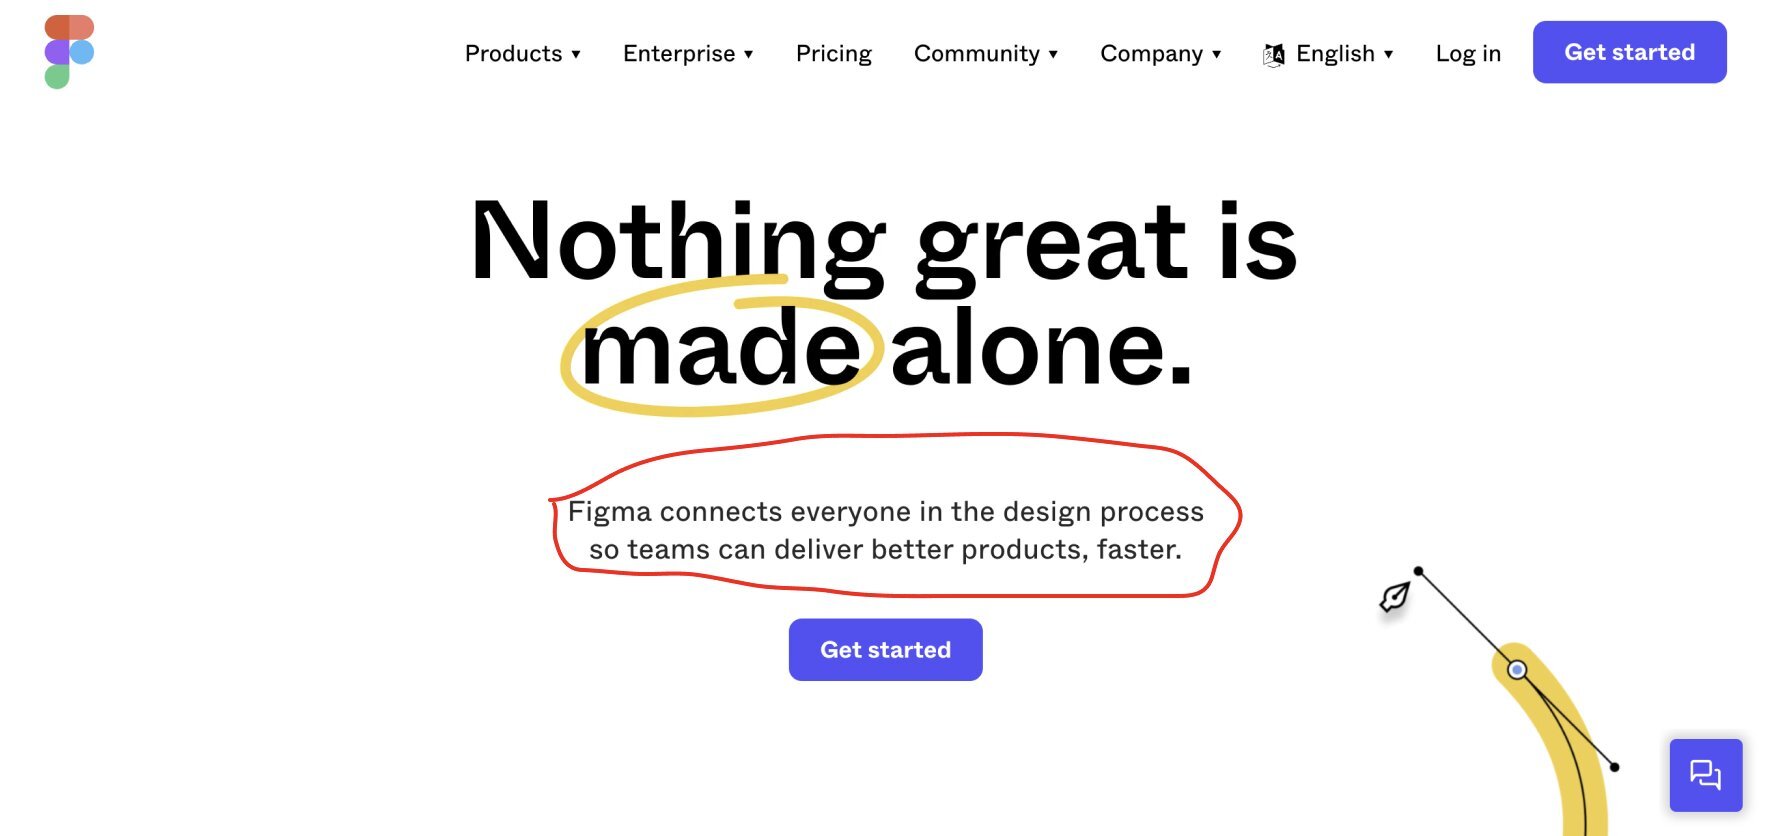The height and width of the screenshot is (836, 1780).
Task: Click the translation icon beside English
Action: [x=1273, y=53]
